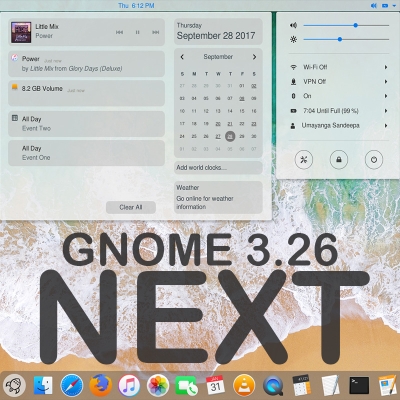Select September 10 in the calendar
The height and width of the screenshot is (400, 400).
click(182, 111)
